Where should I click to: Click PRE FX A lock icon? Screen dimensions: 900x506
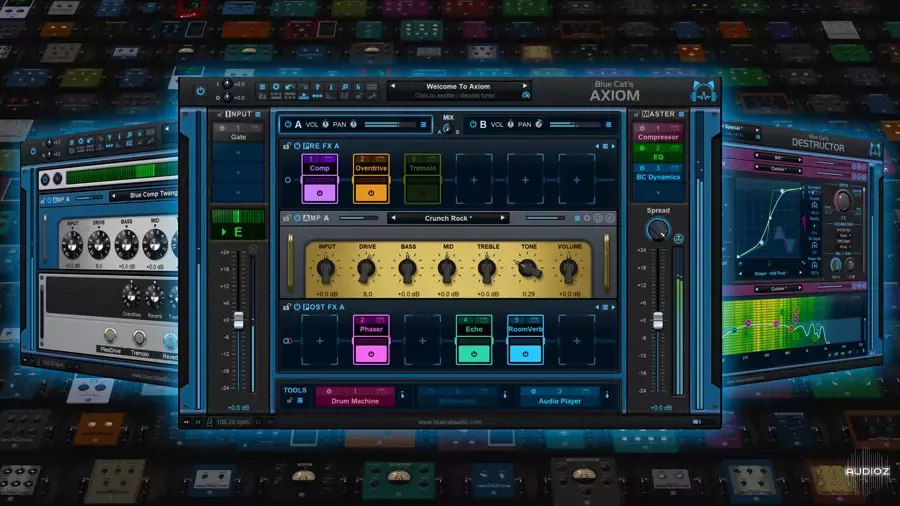coord(286,146)
